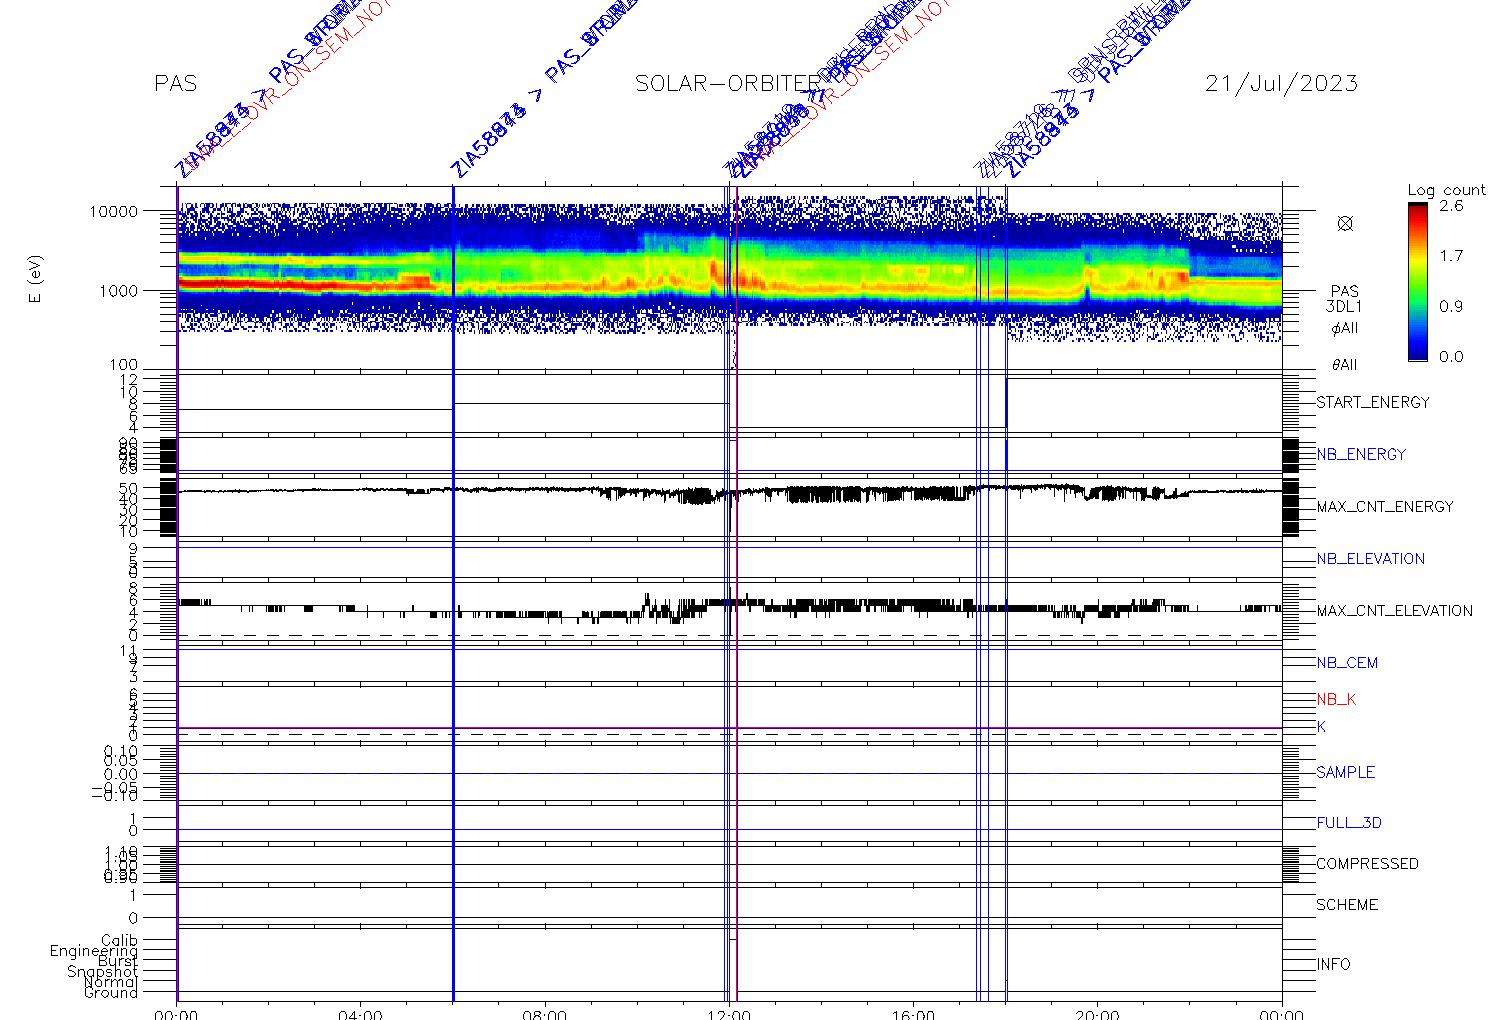
Task: Click the Snapshot mode label
Action: click(102, 972)
